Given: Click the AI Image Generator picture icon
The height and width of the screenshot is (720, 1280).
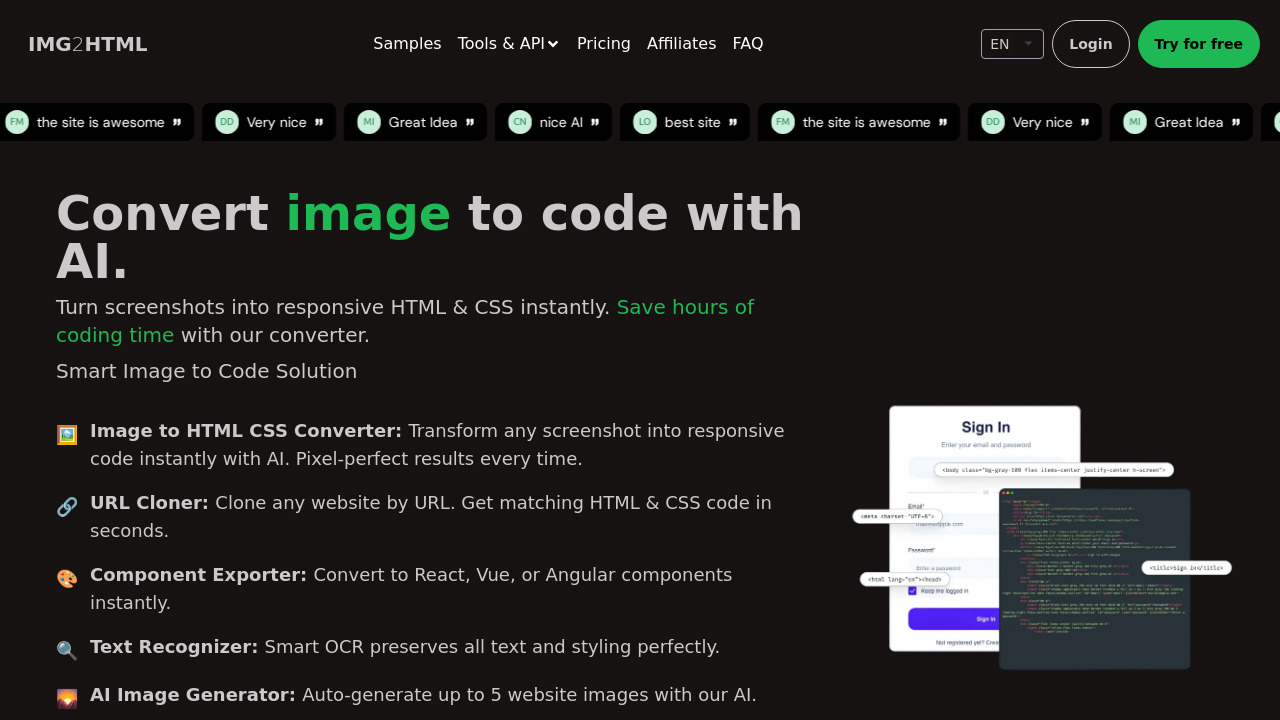Looking at the screenshot, I should (x=66, y=698).
